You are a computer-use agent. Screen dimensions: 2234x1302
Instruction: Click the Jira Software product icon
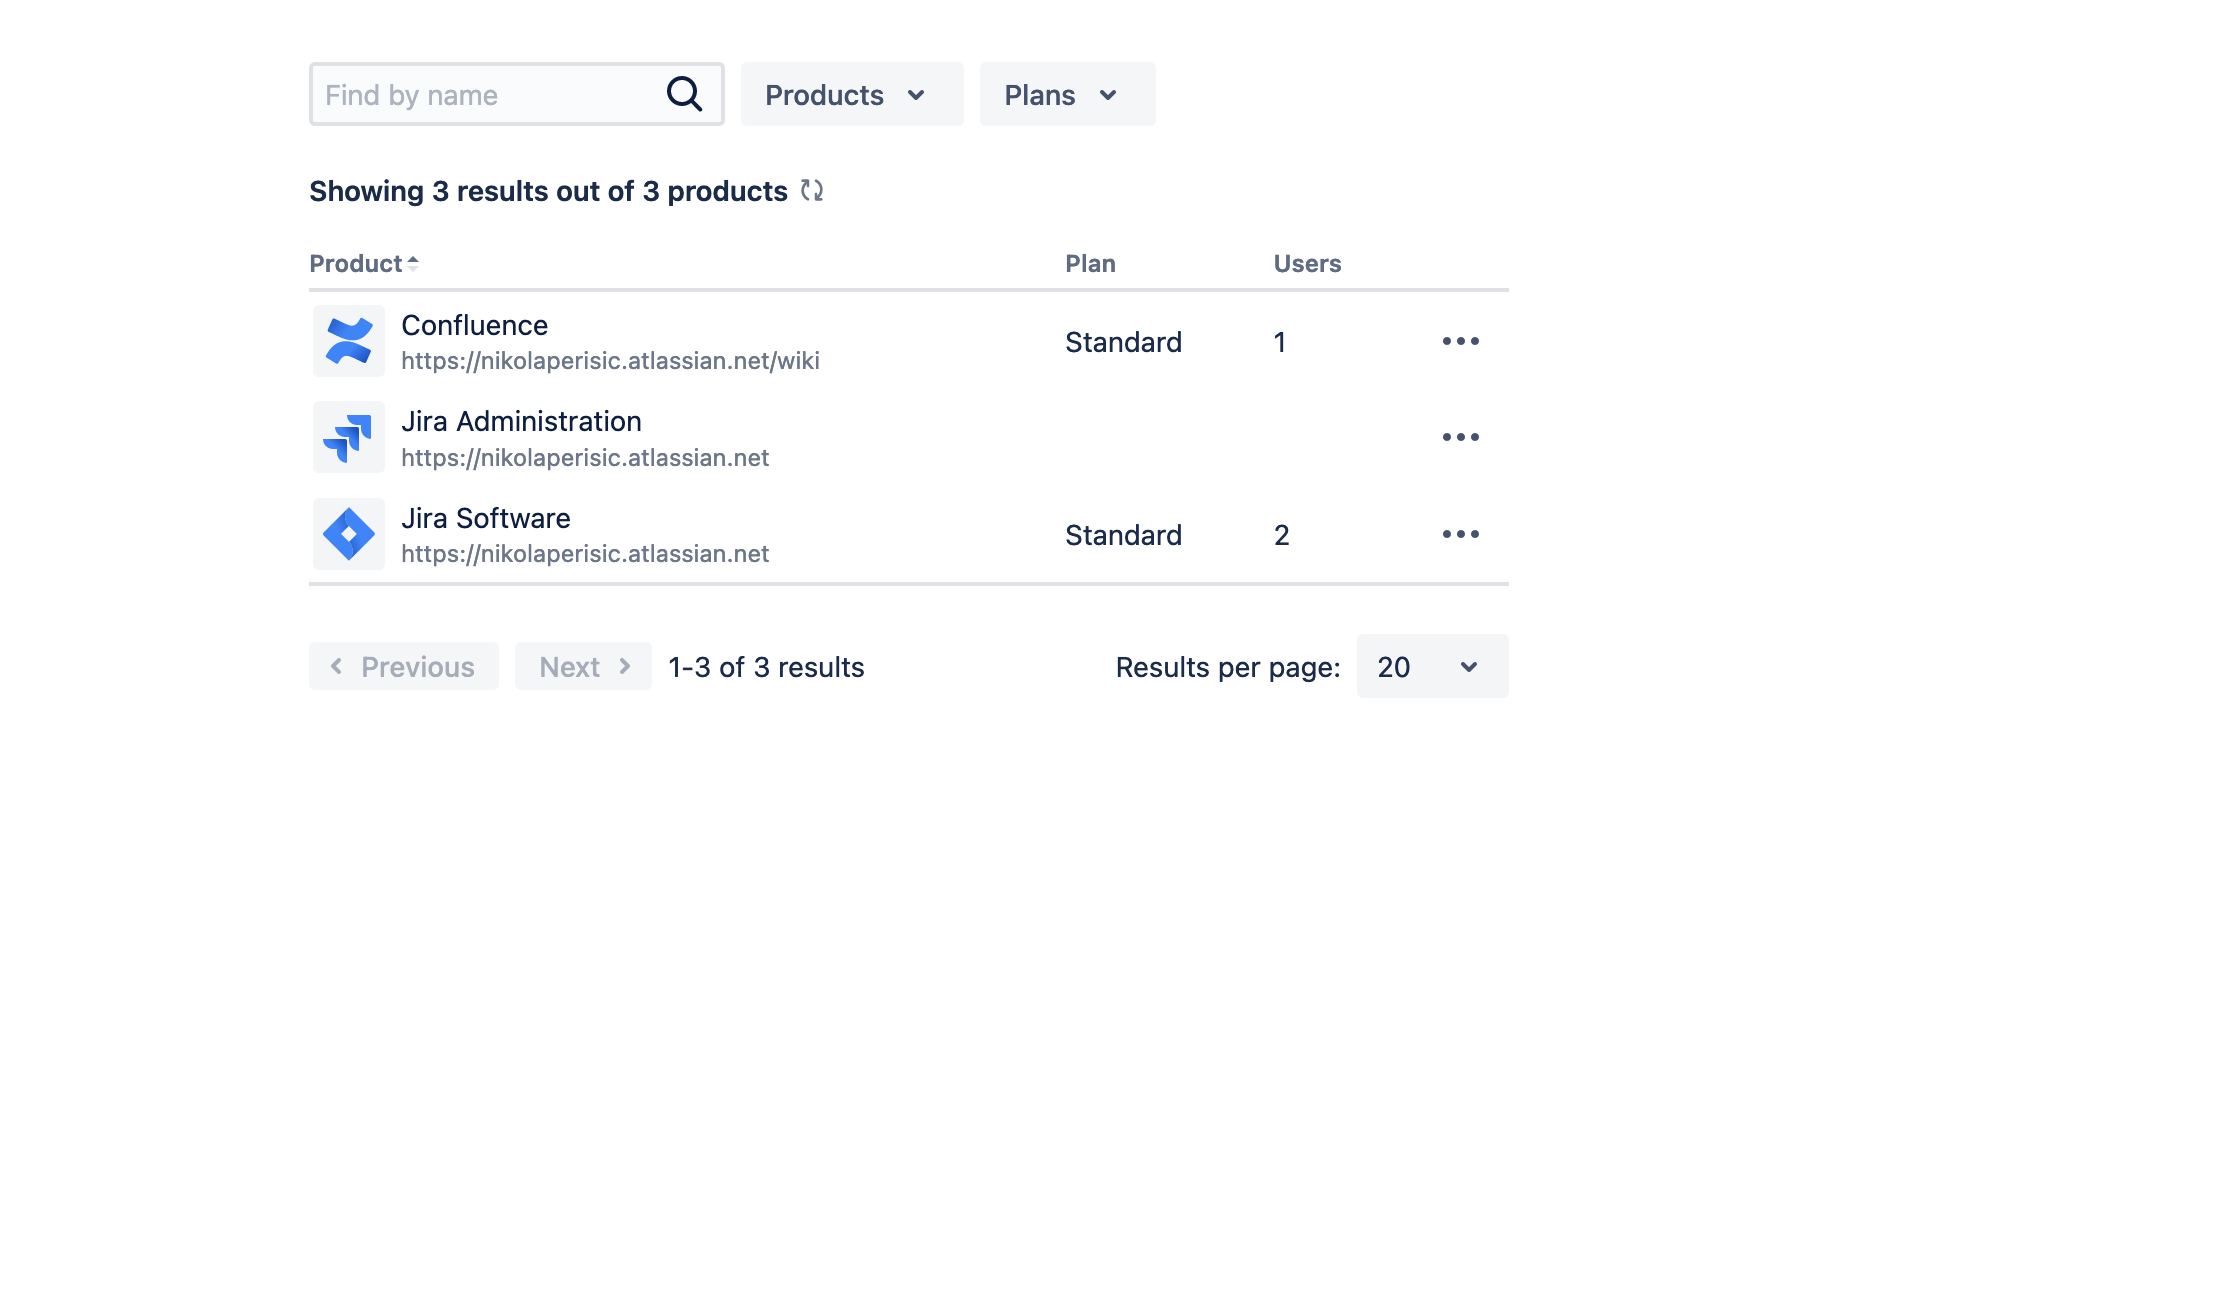[x=347, y=533]
